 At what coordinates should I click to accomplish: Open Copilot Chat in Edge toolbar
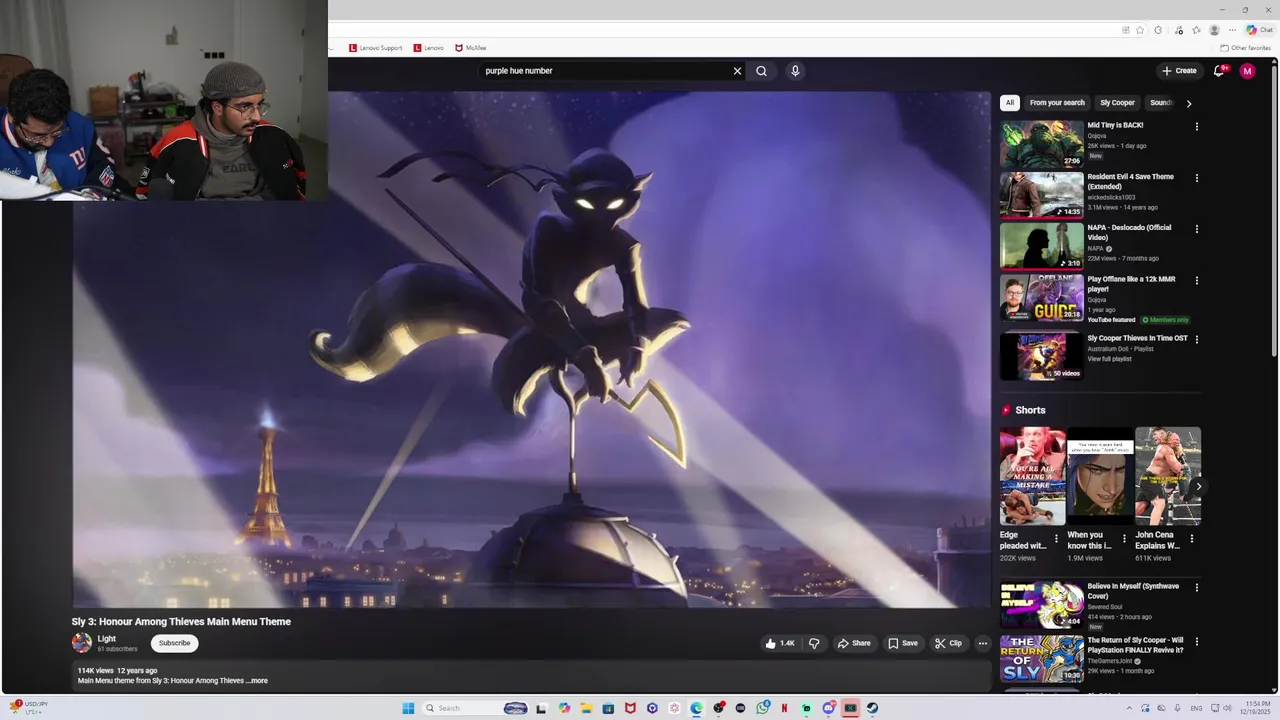(x=1259, y=30)
